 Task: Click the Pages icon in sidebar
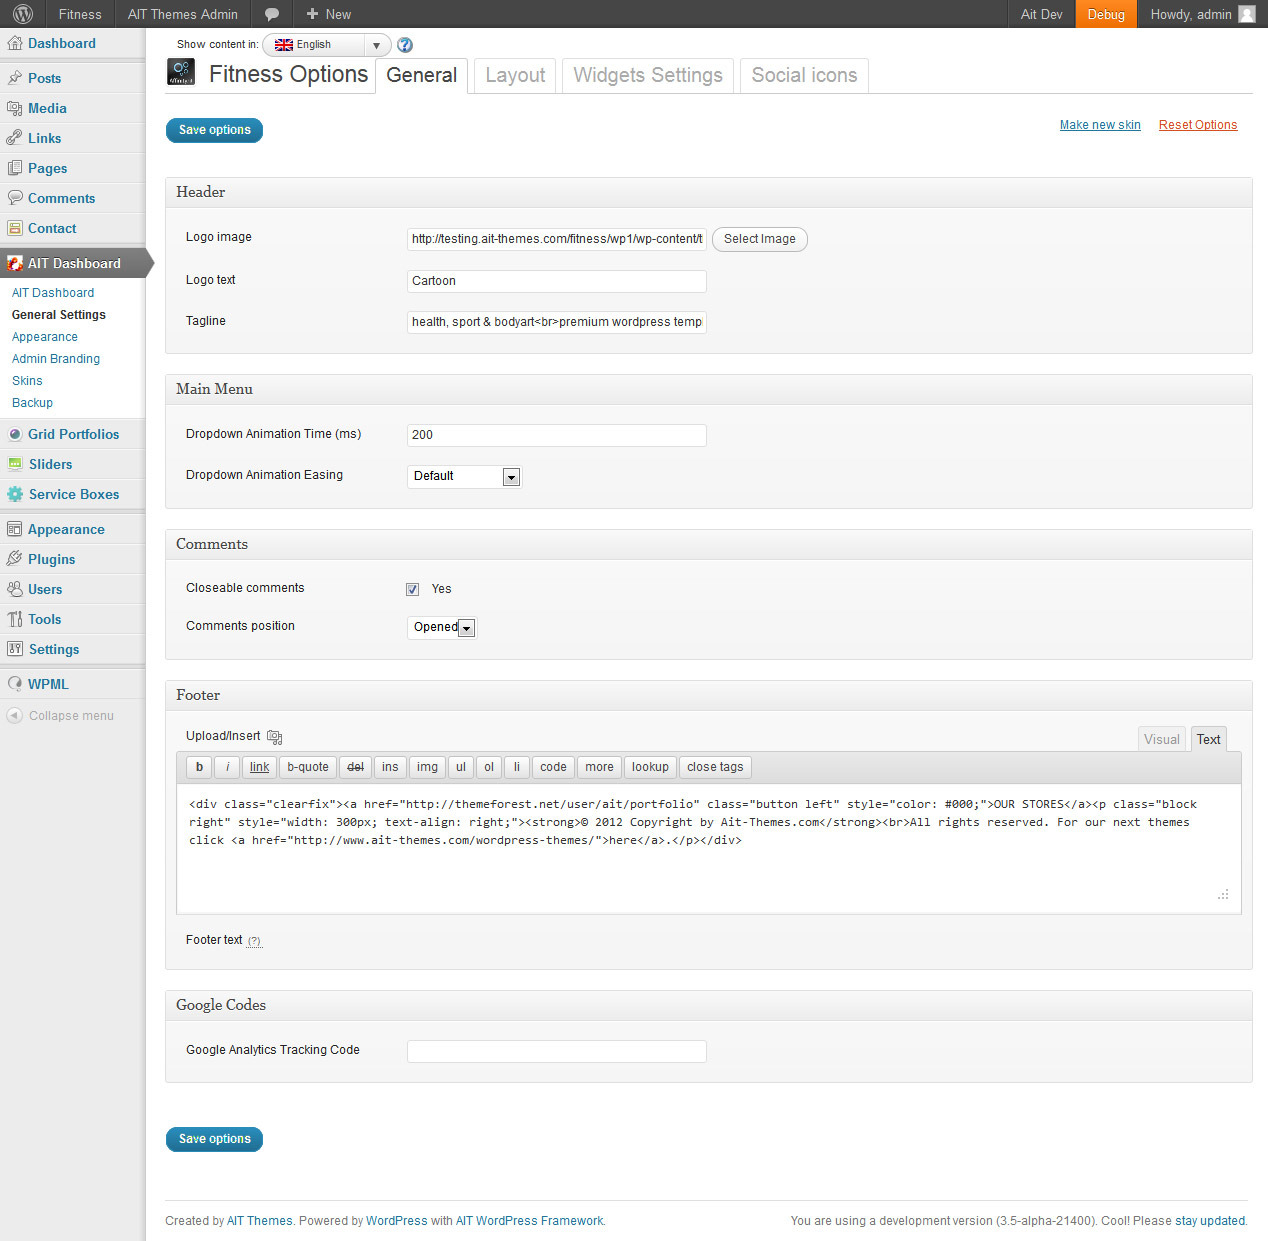click(x=15, y=168)
